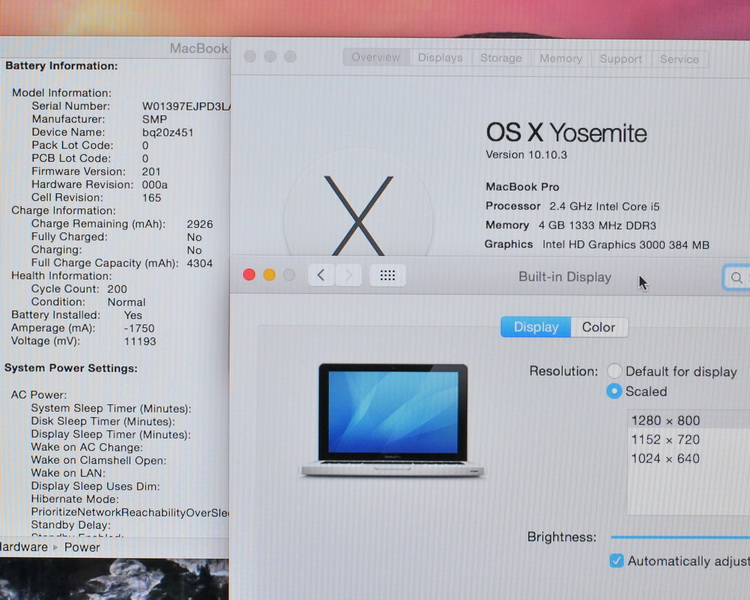Click Full Charge Capacity value 4304
Screen dimensions: 750x600
click(x=199, y=263)
